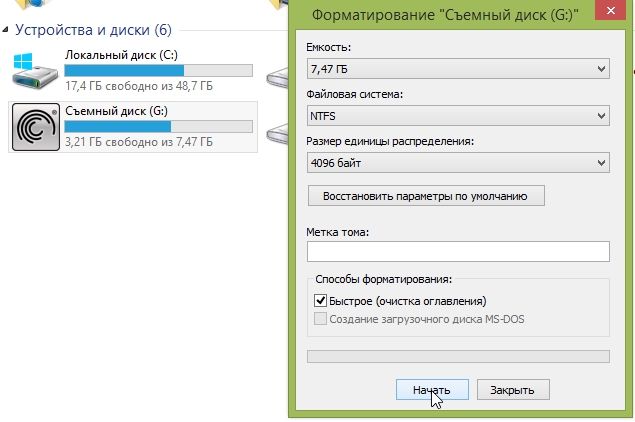Screen dimensions: 635x422
Task: Click Восстановить параметры по умолчанию button
Action: click(426, 196)
